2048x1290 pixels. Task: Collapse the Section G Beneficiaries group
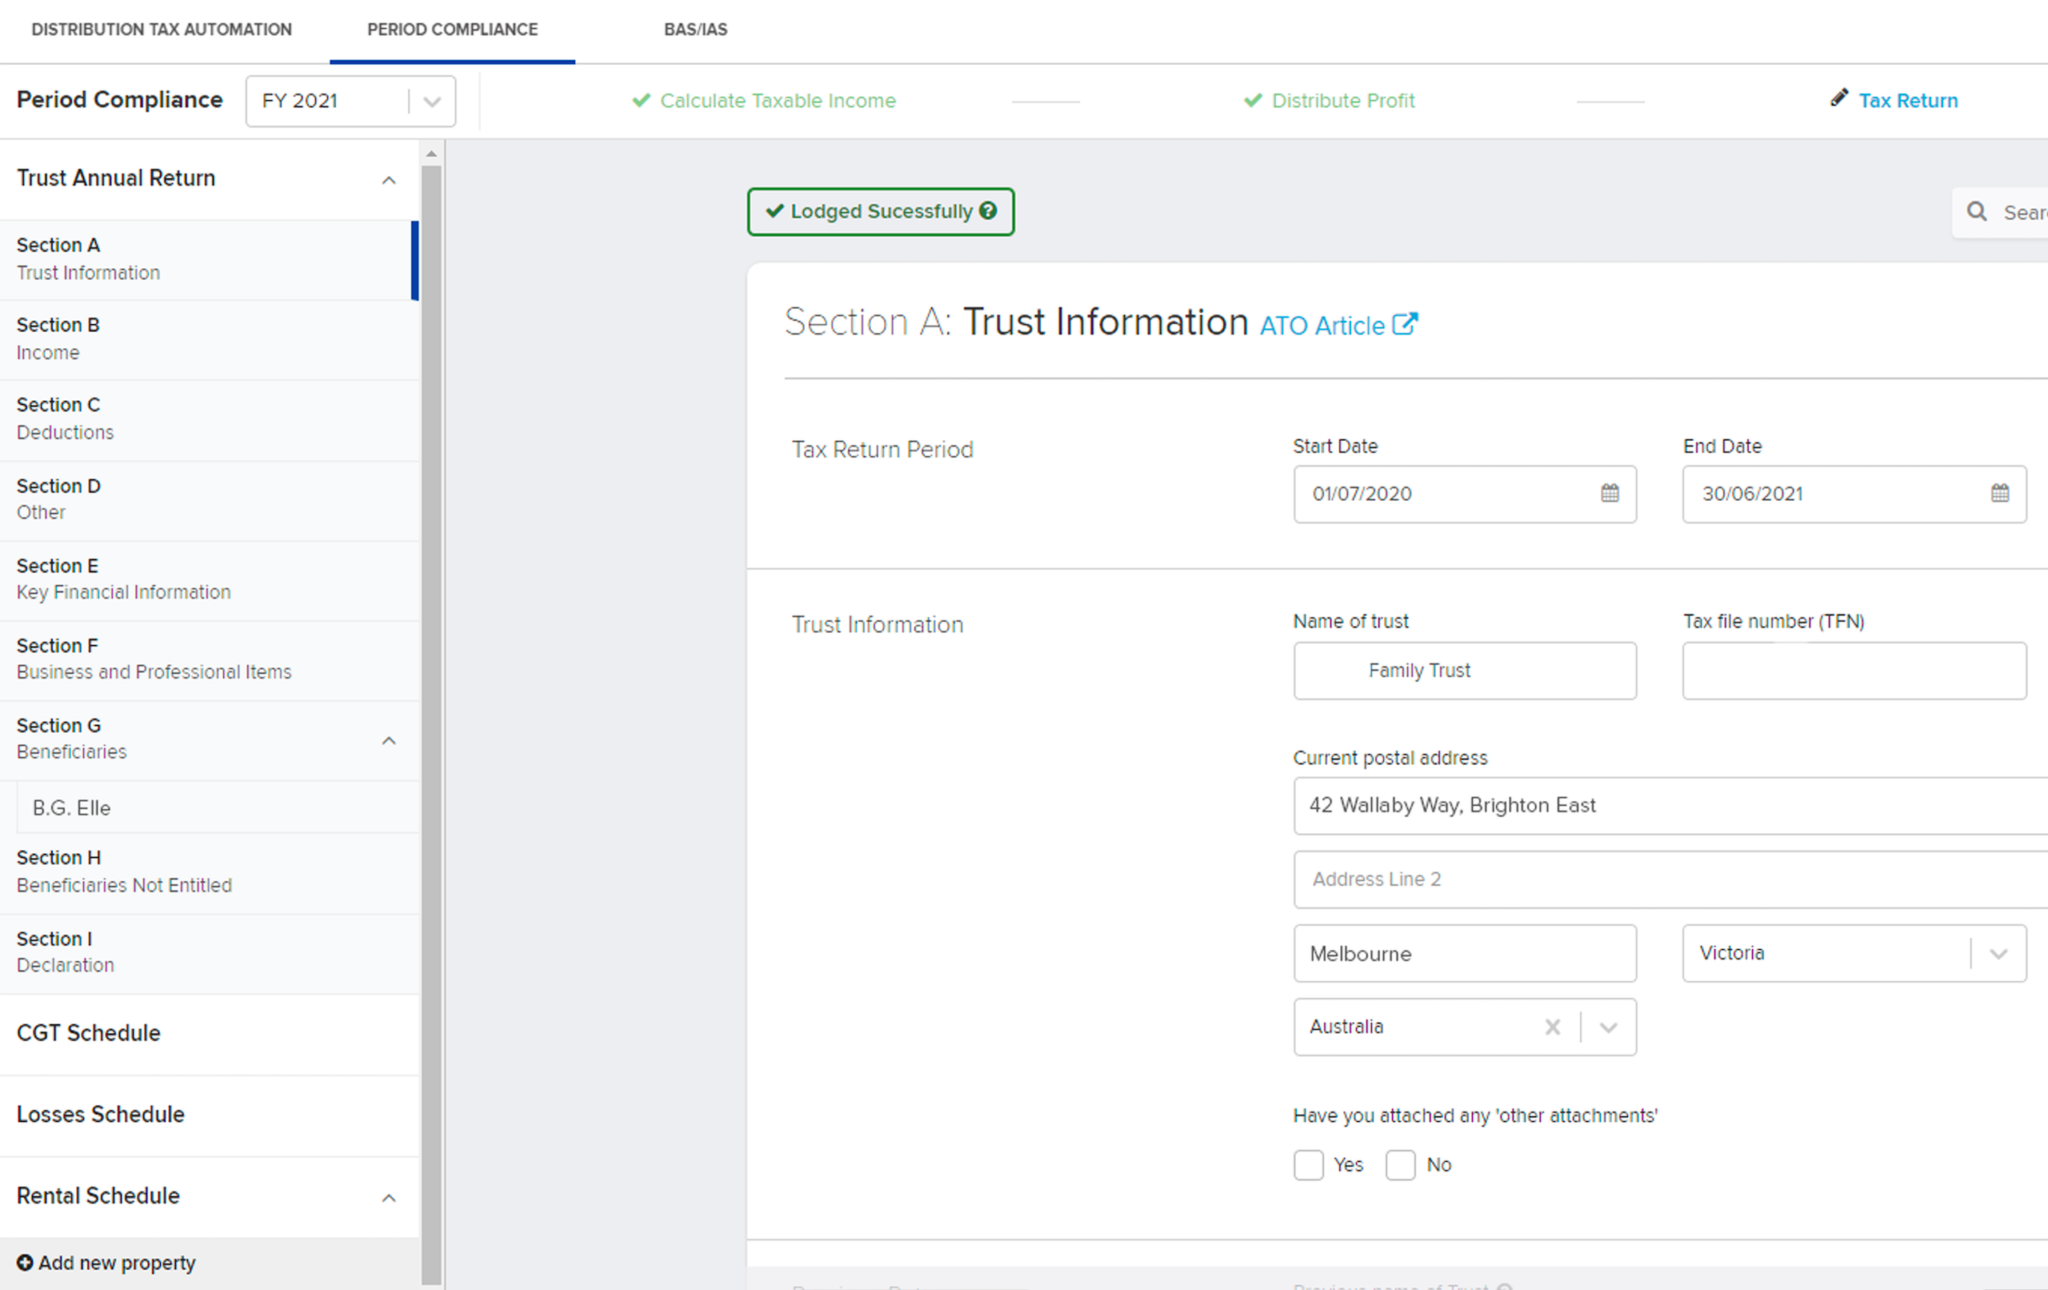point(389,741)
